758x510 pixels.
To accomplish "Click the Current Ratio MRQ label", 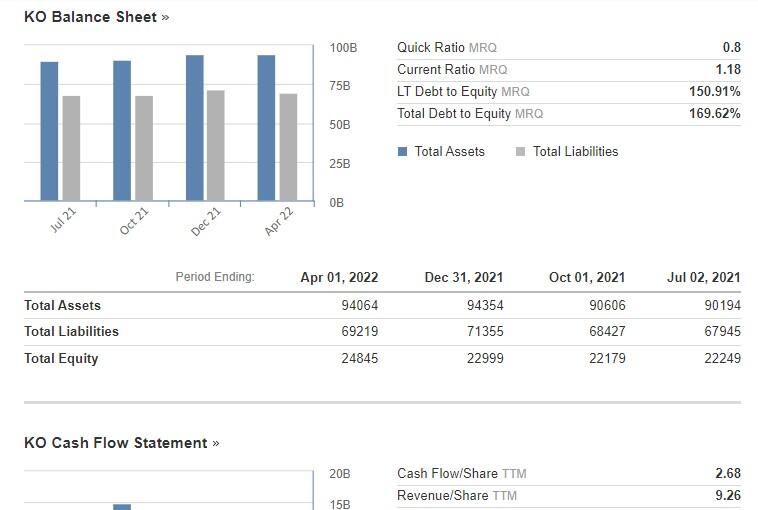I will (x=452, y=70).
